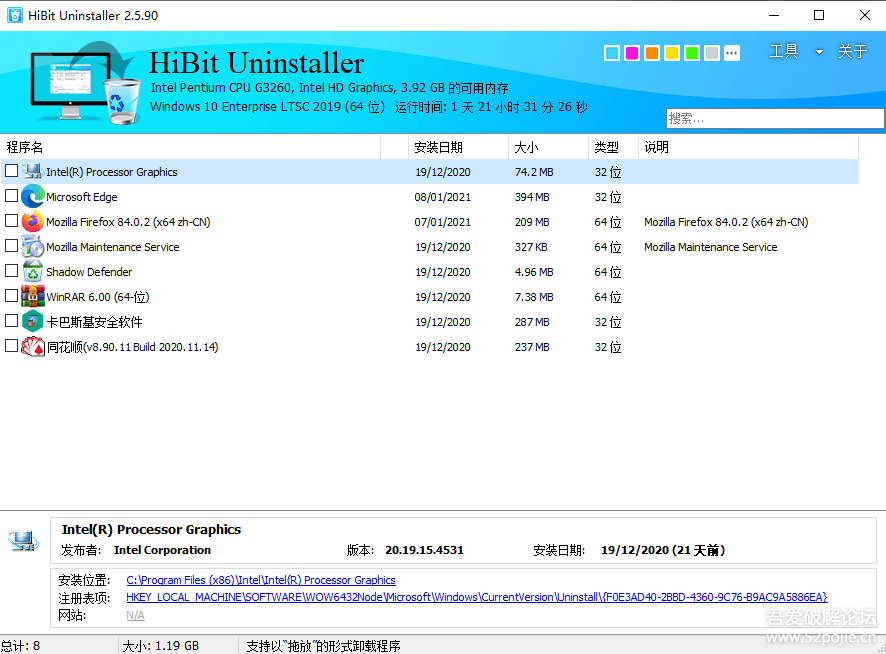Image resolution: width=886 pixels, height=654 pixels.
Task: Check the Intel(R) Processor Graphics checkbox
Action: 11,170
